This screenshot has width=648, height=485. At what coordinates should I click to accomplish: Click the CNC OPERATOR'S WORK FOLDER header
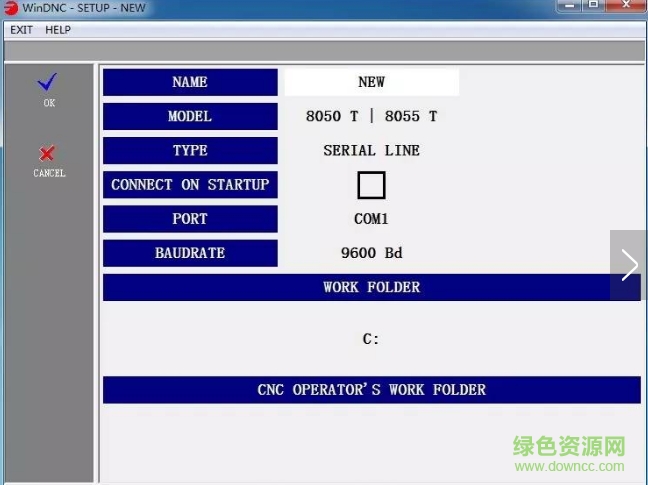(372, 390)
